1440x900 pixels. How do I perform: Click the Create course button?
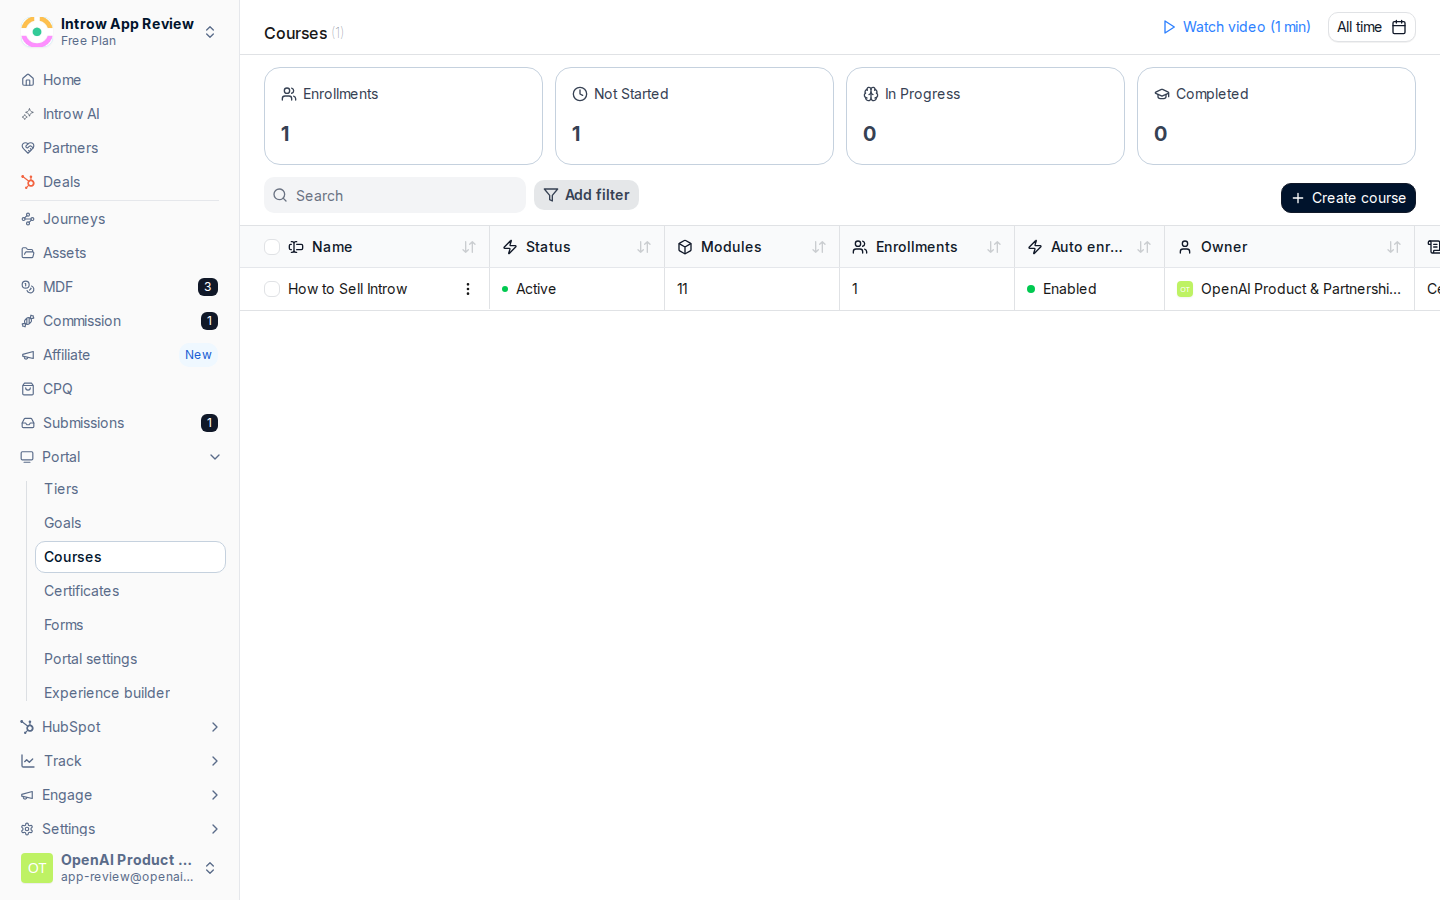[1348, 198]
